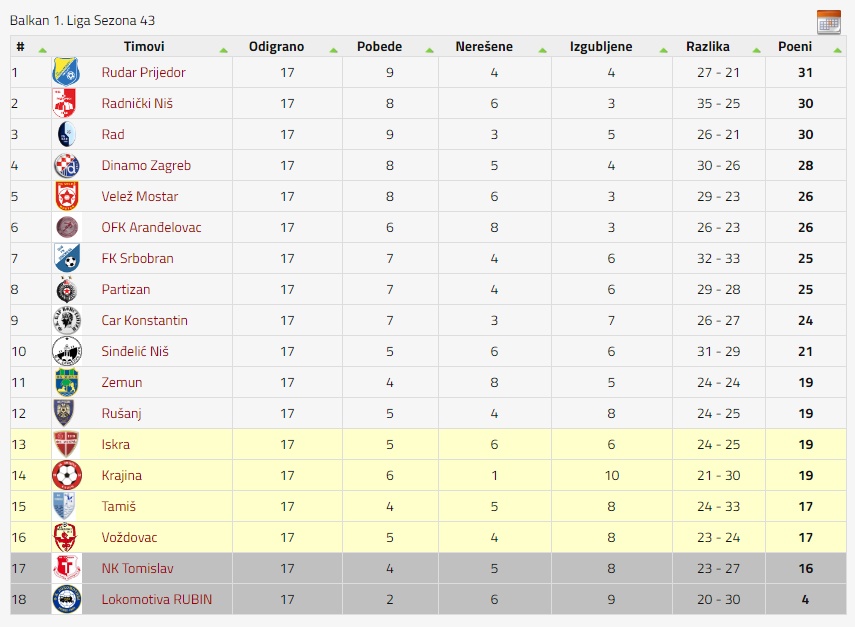Sort table by Poeni column arrow
The height and width of the screenshot is (627, 855).
pos(838,50)
